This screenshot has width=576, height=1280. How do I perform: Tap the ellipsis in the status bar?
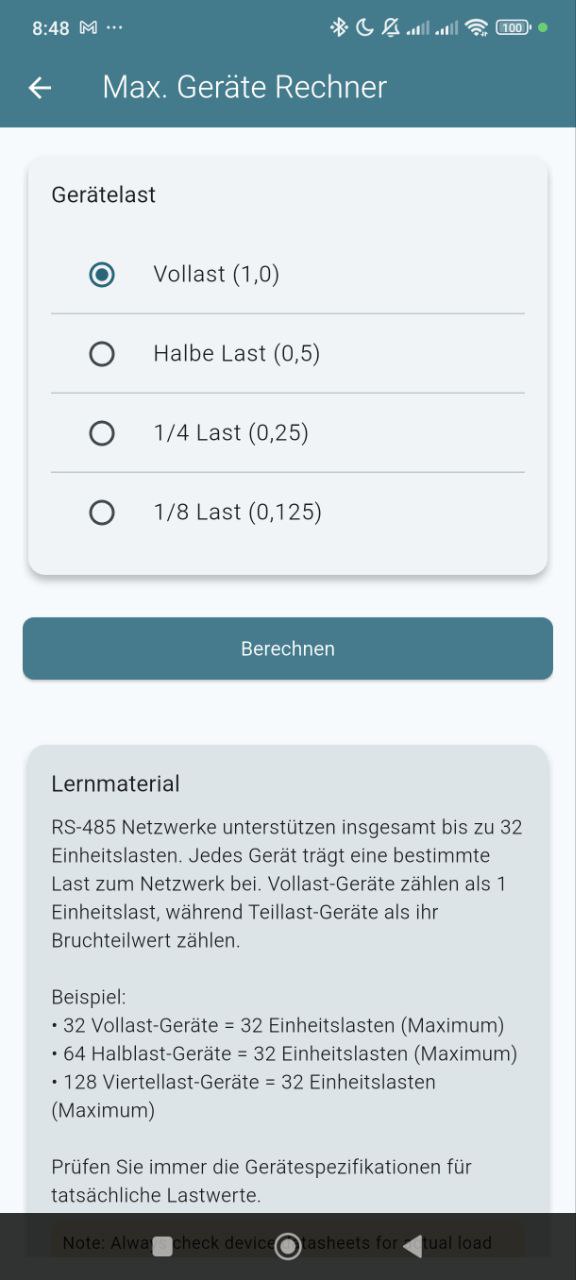coord(117,27)
